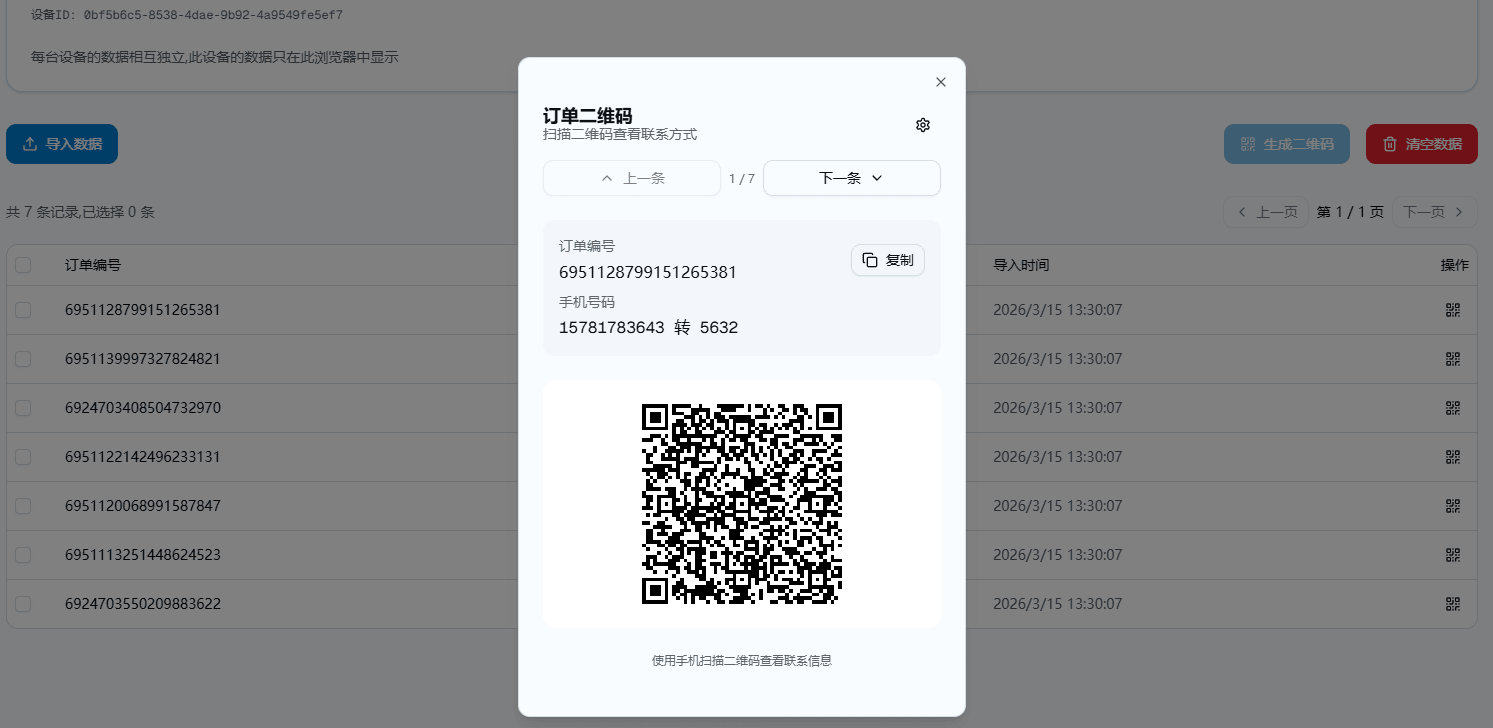Click order number 6924703408504732970 in table
Screen dimensions: 1493x728
(143, 408)
